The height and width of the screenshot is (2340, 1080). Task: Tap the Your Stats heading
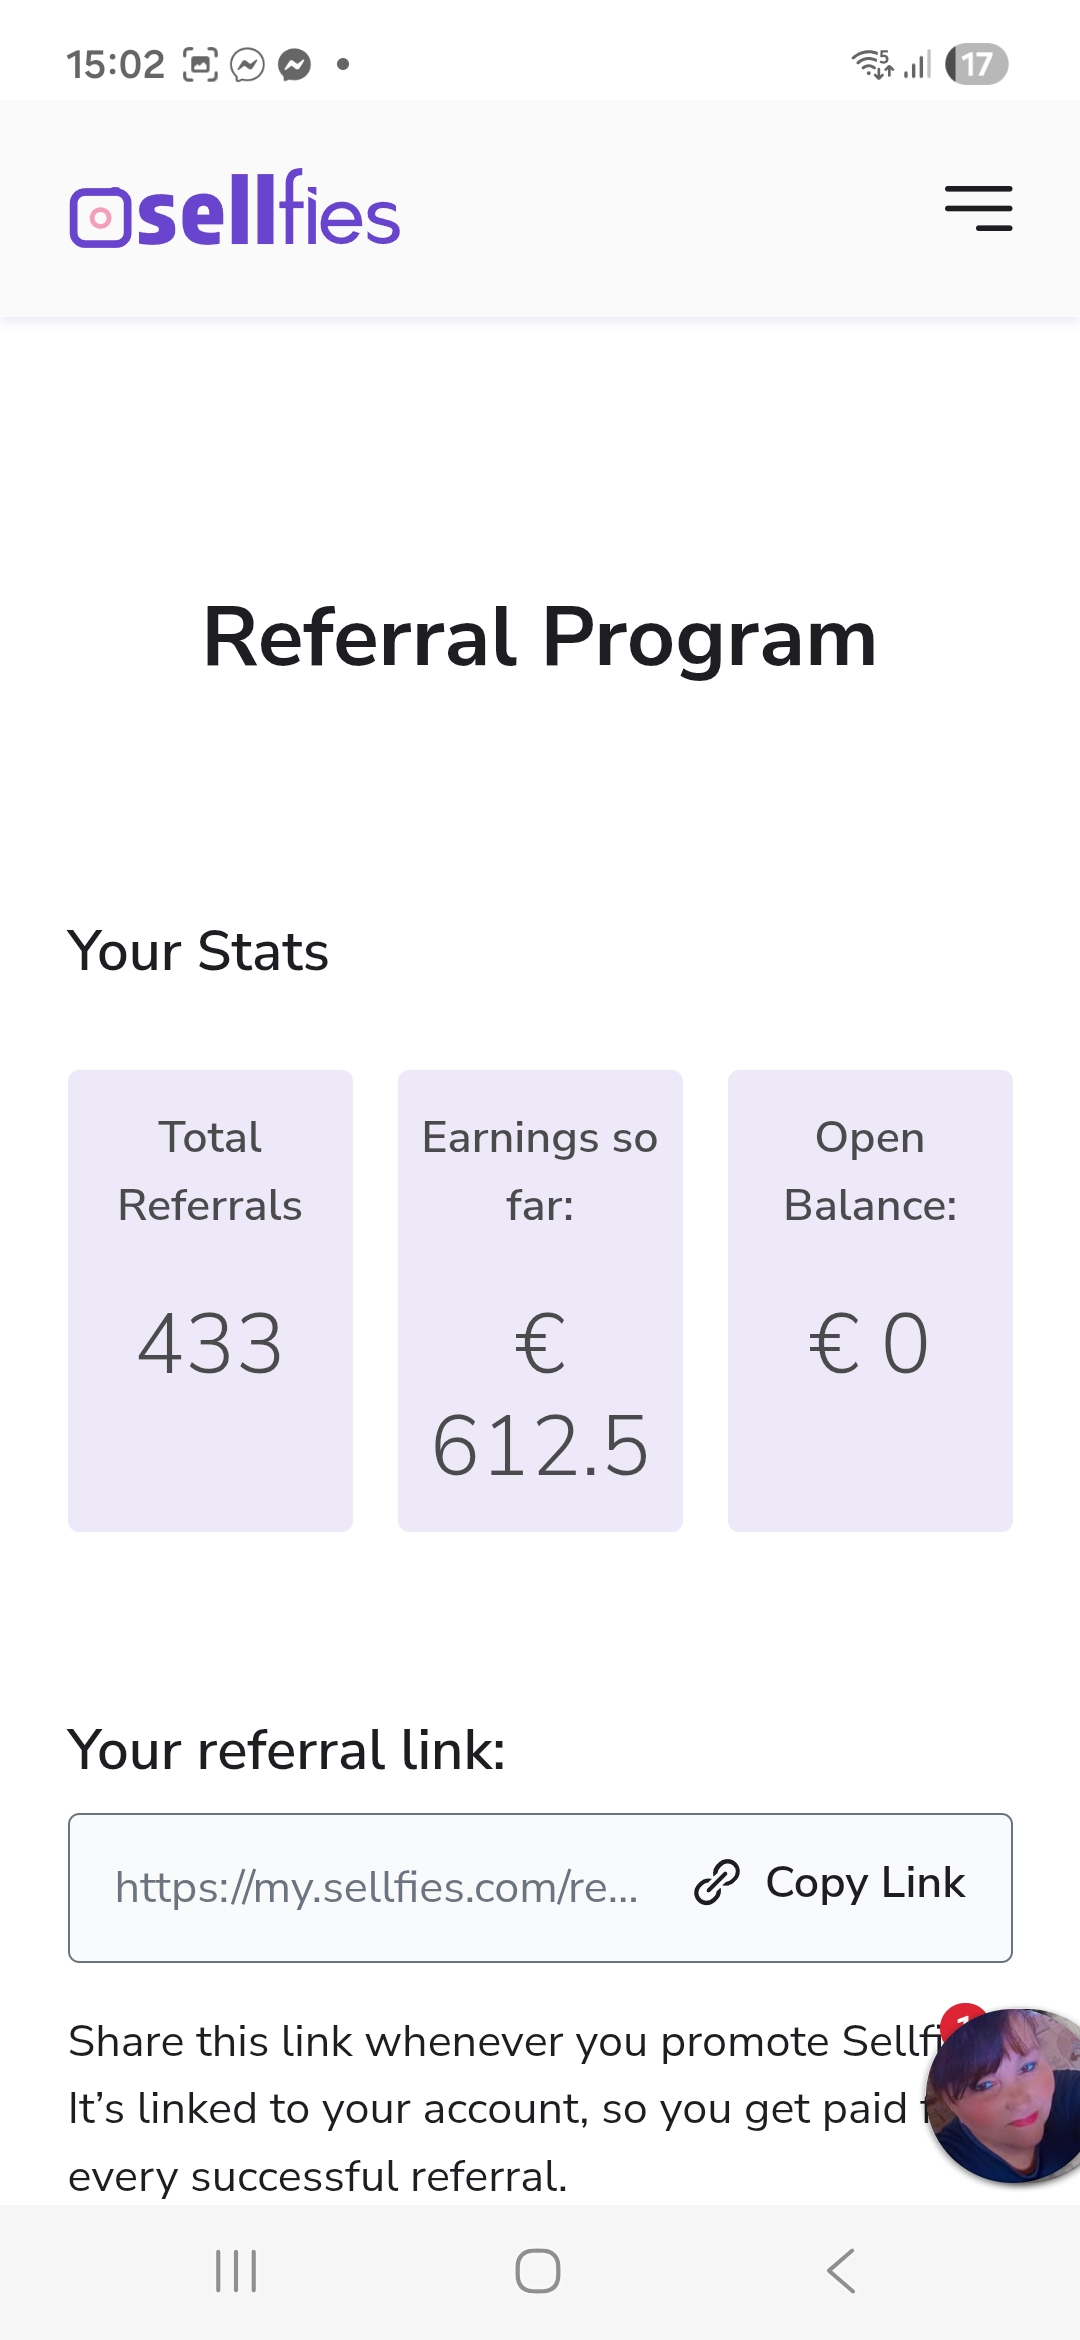point(198,950)
